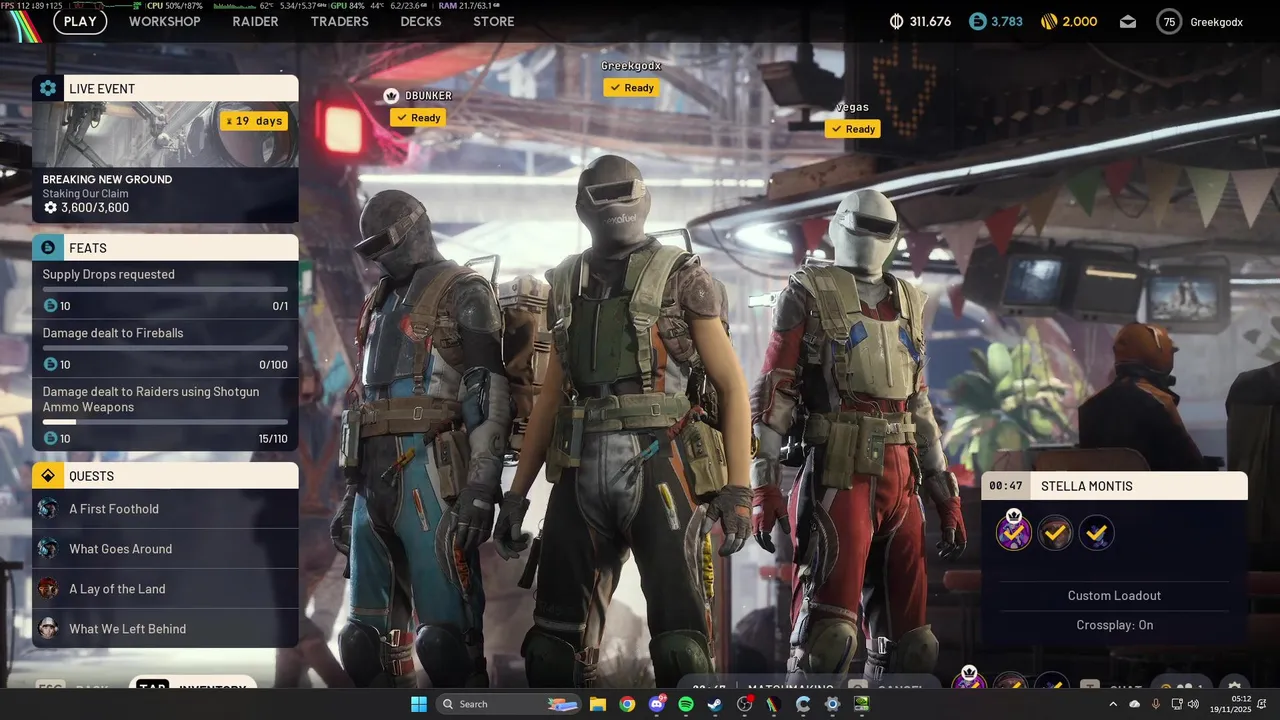The image size is (1280, 720).
Task: Click the third squad member ready icon
Action: point(1096,533)
